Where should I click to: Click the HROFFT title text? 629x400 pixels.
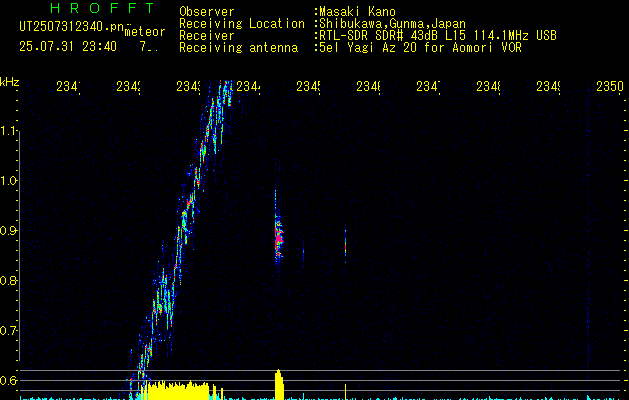103,8
